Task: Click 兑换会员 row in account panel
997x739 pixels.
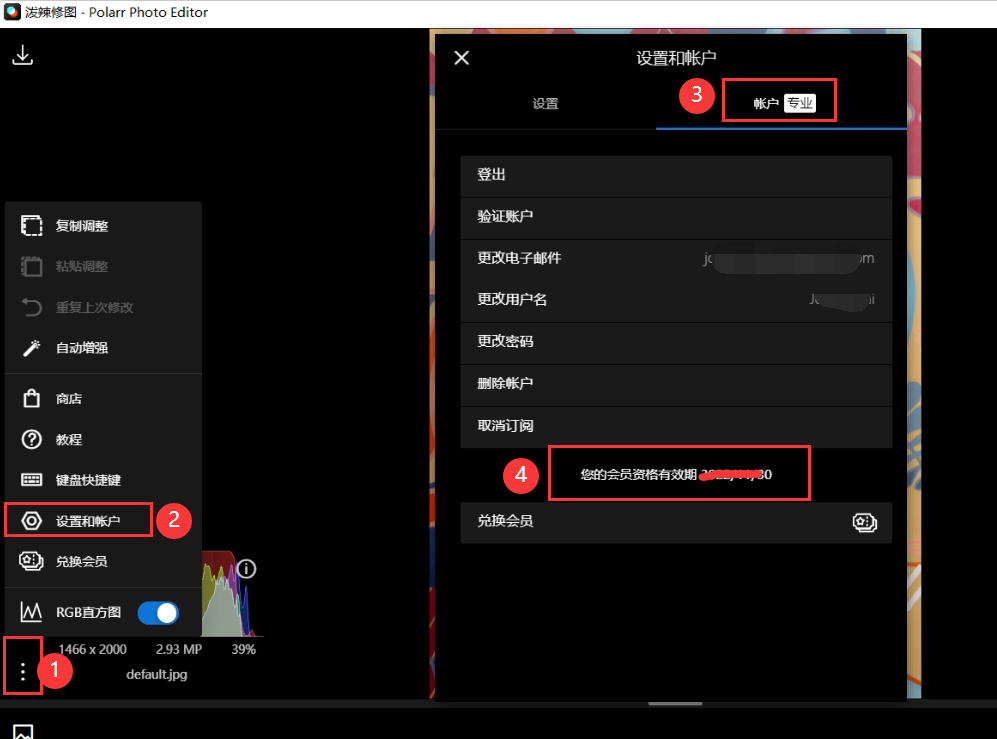Action: 675,522
